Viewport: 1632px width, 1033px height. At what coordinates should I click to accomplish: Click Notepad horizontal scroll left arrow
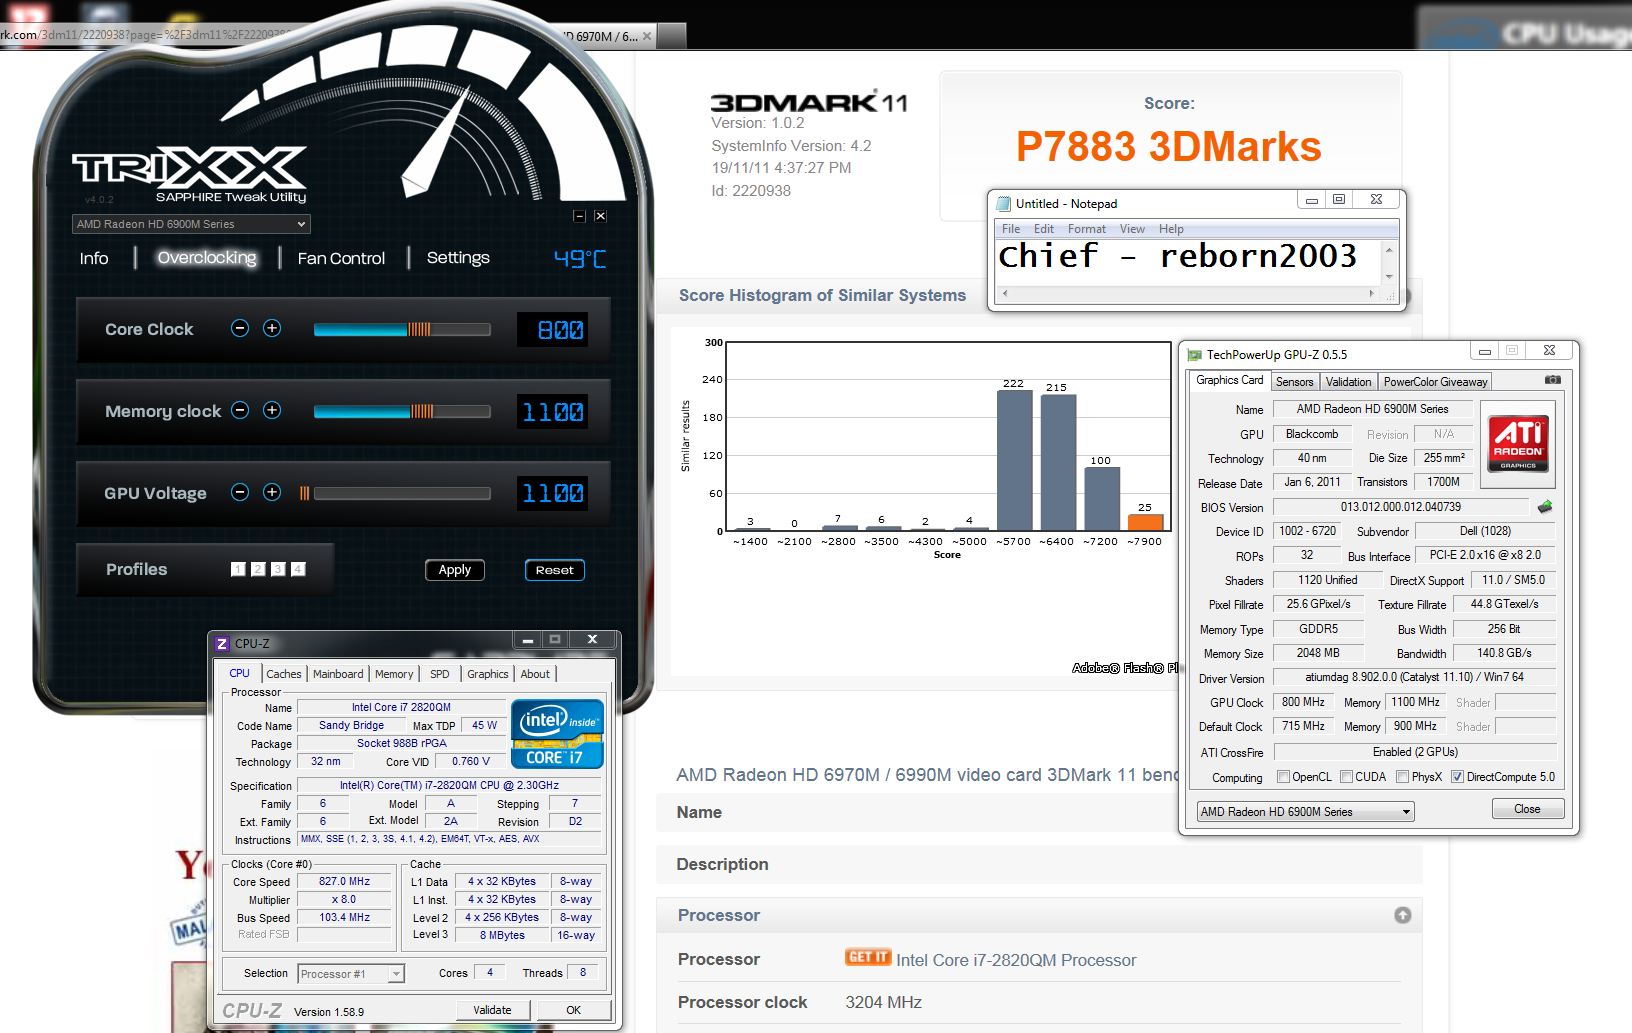1005,294
